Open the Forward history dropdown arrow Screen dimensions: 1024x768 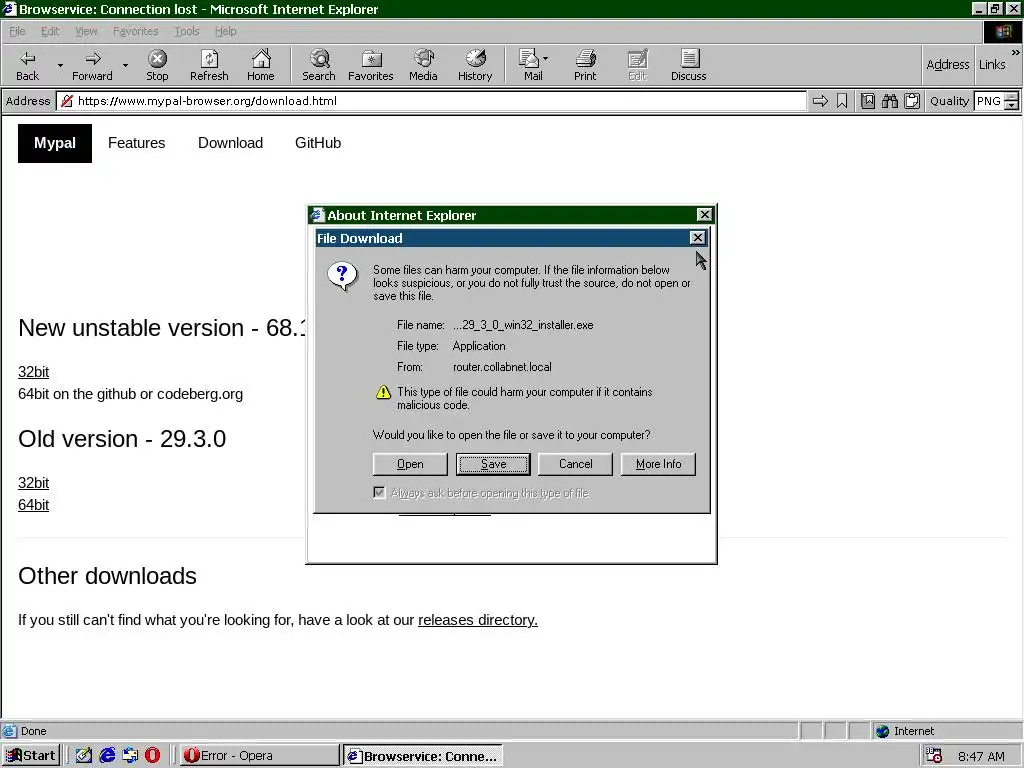(x=125, y=65)
